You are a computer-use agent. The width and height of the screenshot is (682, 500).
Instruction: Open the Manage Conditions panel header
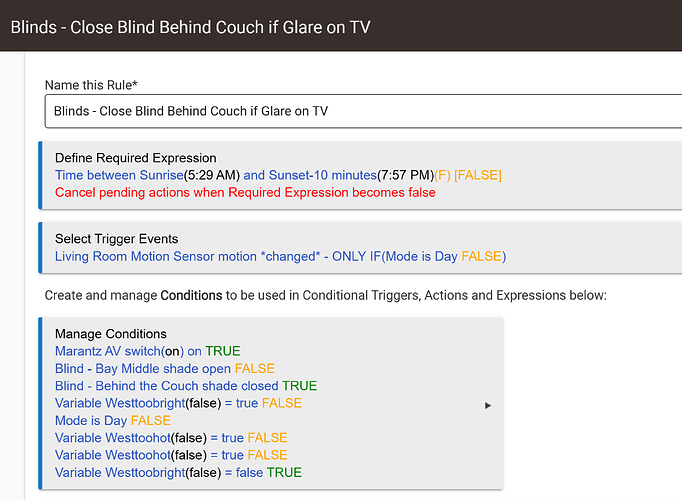tap(110, 334)
